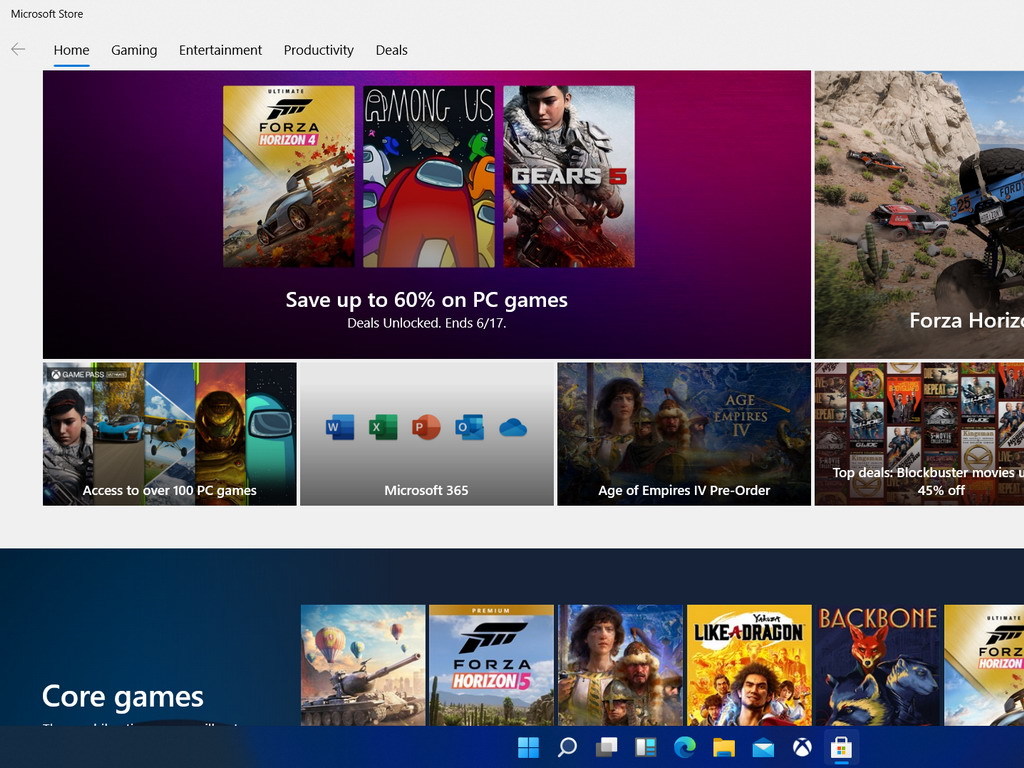Open the Forza Horizon 5 Premium game tile
Image resolution: width=1024 pixels, height=768 pixels.
click(x=491, y=665)
